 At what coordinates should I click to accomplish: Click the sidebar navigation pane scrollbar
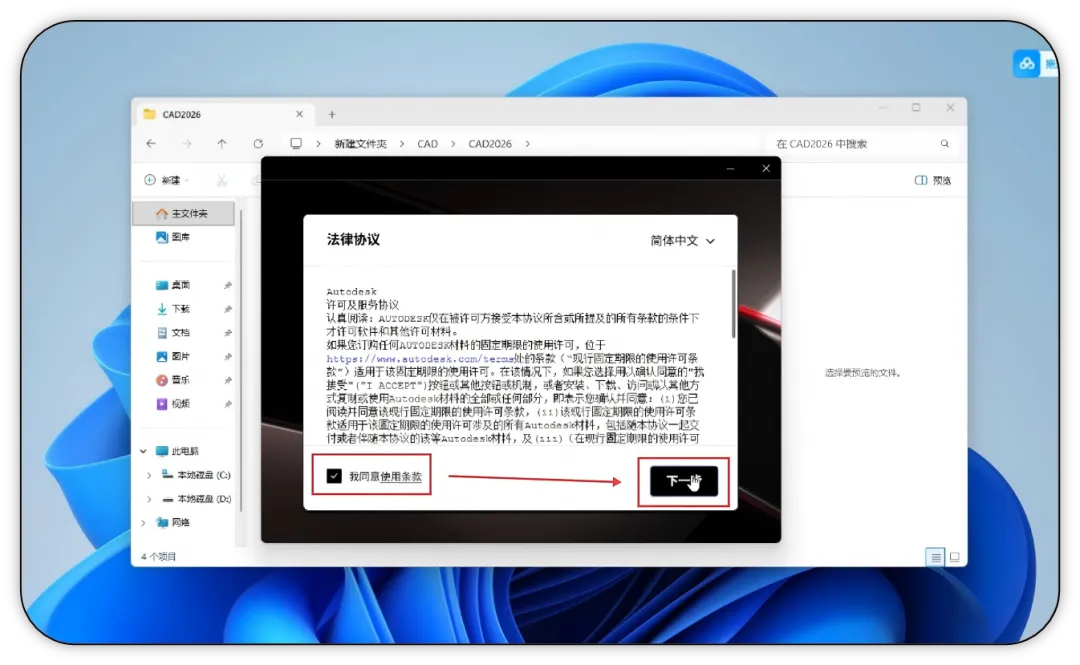[240, 358]
